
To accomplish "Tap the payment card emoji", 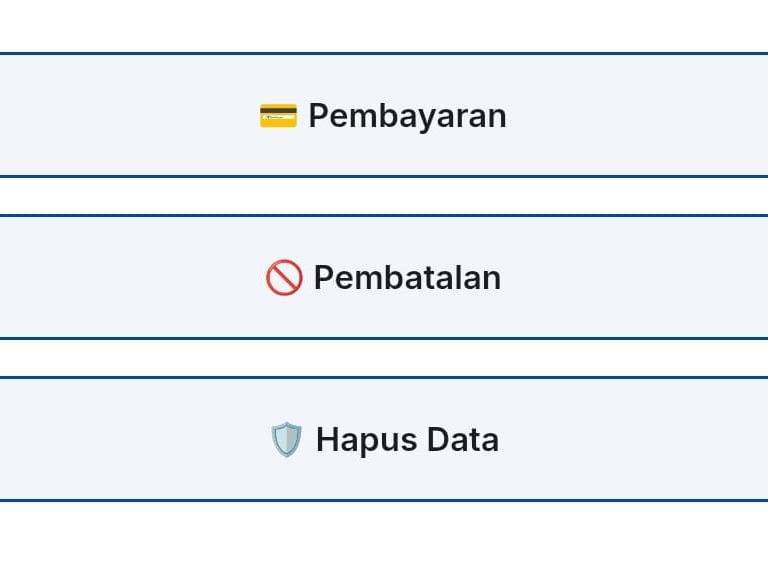I will click(x=278, y=116).
